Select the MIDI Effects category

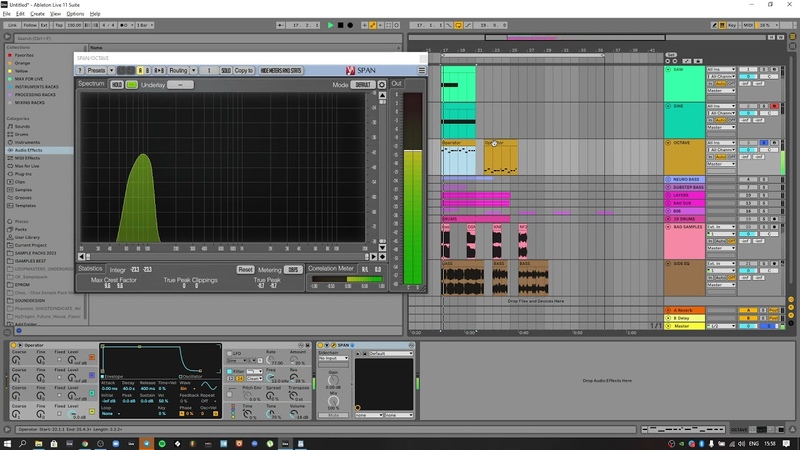(x=27, y=158)
